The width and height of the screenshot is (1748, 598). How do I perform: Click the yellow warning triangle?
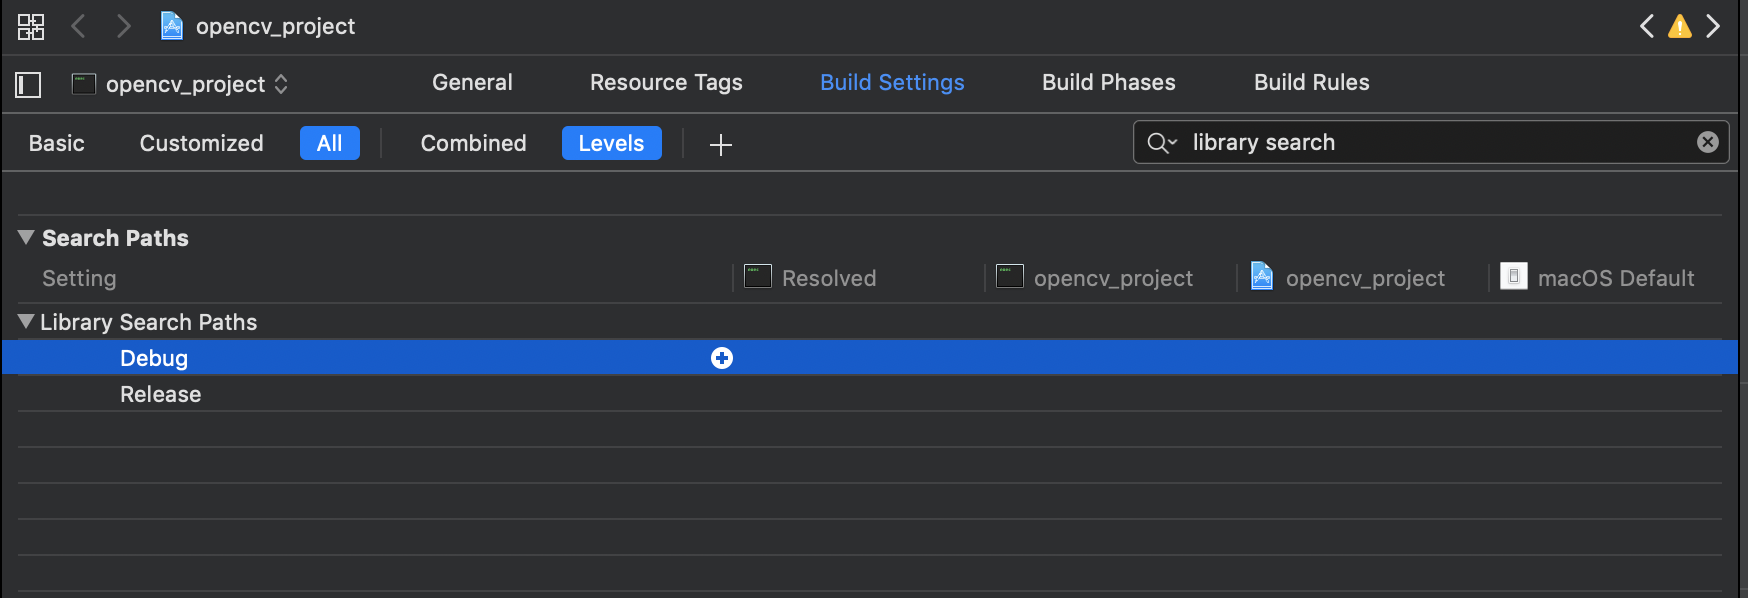pyautogui.click(x=1680, y=26)
